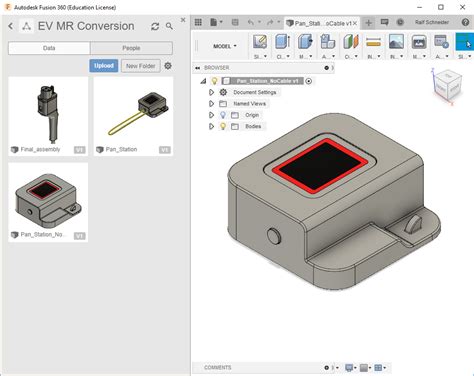Expand the Named Views node
Image resolution: width=474 pixels, height=376 pixels.
click(211, 104)
